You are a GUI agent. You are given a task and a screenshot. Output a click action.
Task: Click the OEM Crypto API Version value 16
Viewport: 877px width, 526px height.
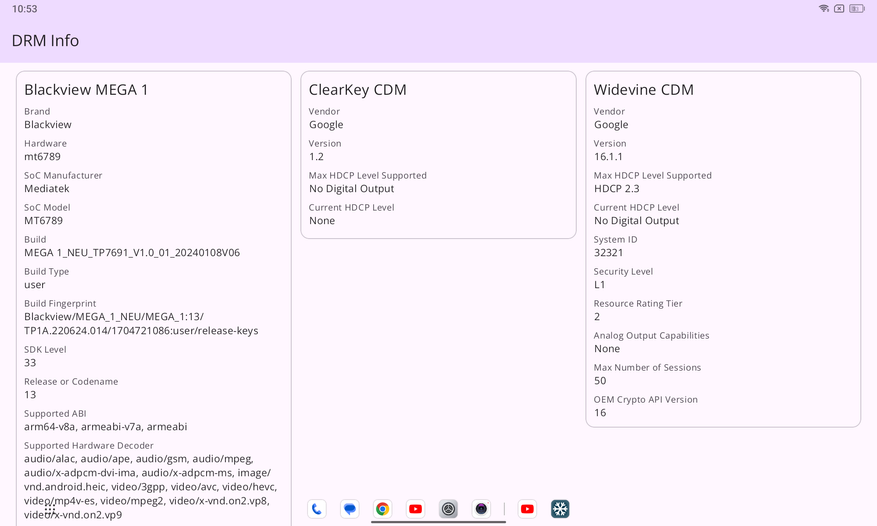coord(600,413)
